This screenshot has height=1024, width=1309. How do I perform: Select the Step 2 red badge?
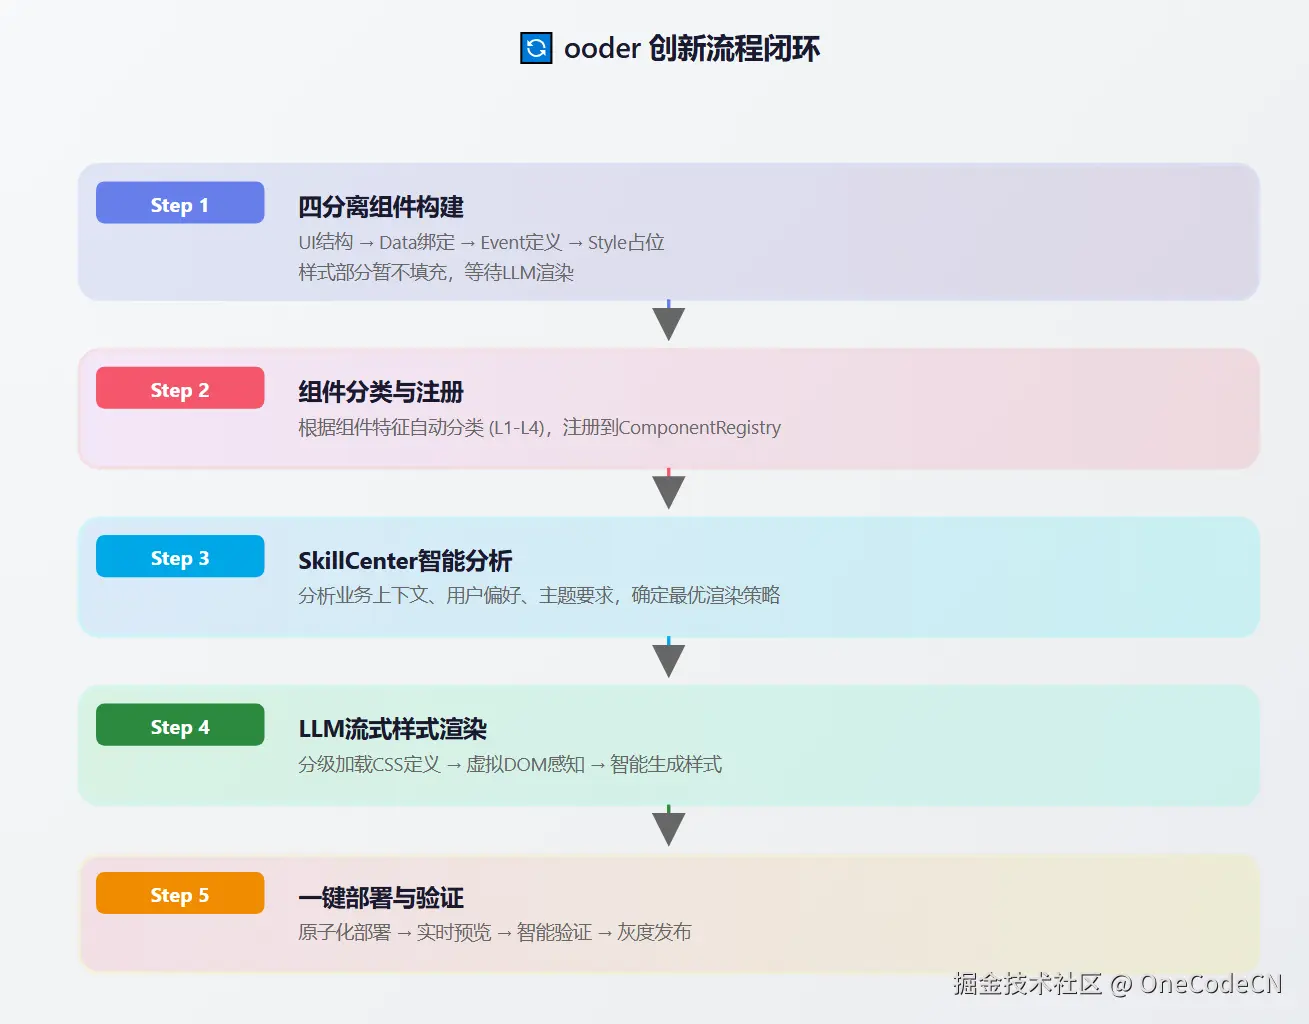pyautogui.click(x=179, y=389)
